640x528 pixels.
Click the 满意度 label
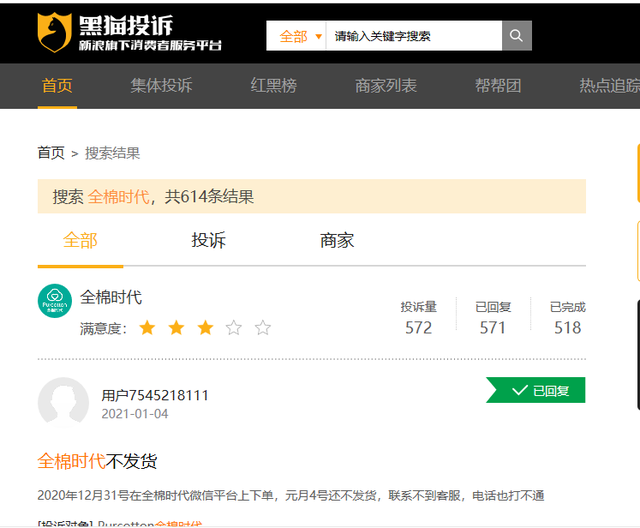click(x=103, y=328)
